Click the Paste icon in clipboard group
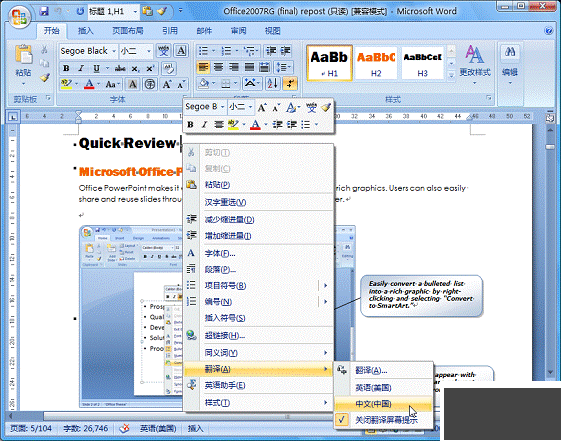The width and height of the screenshot is (561, 441). pyautogui.click(x=24, y=55)
